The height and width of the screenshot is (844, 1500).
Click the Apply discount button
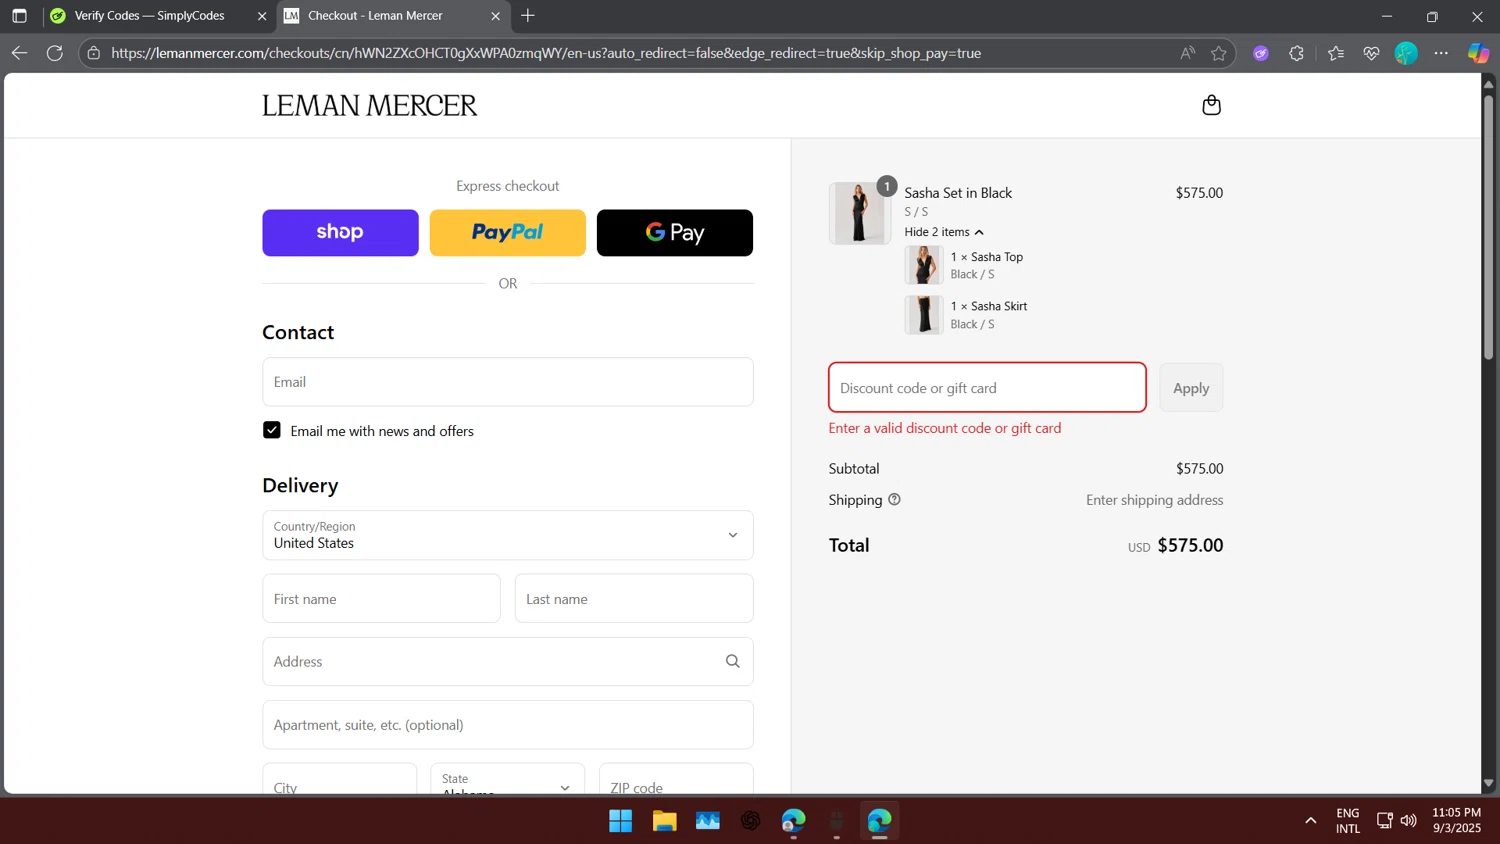coord(1191,388)
